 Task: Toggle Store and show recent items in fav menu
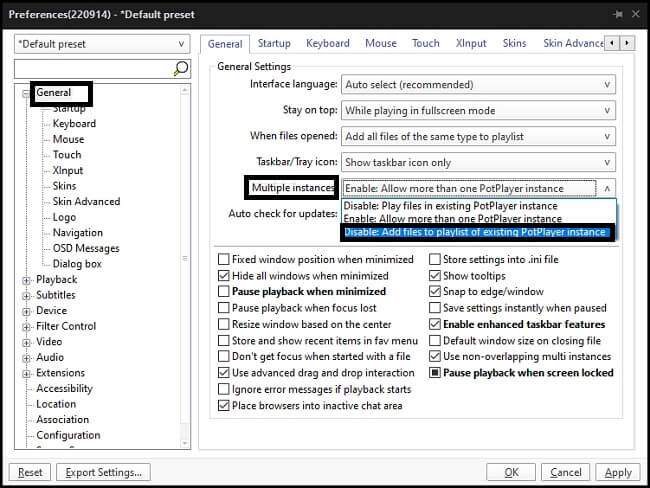tap(223, 341)
